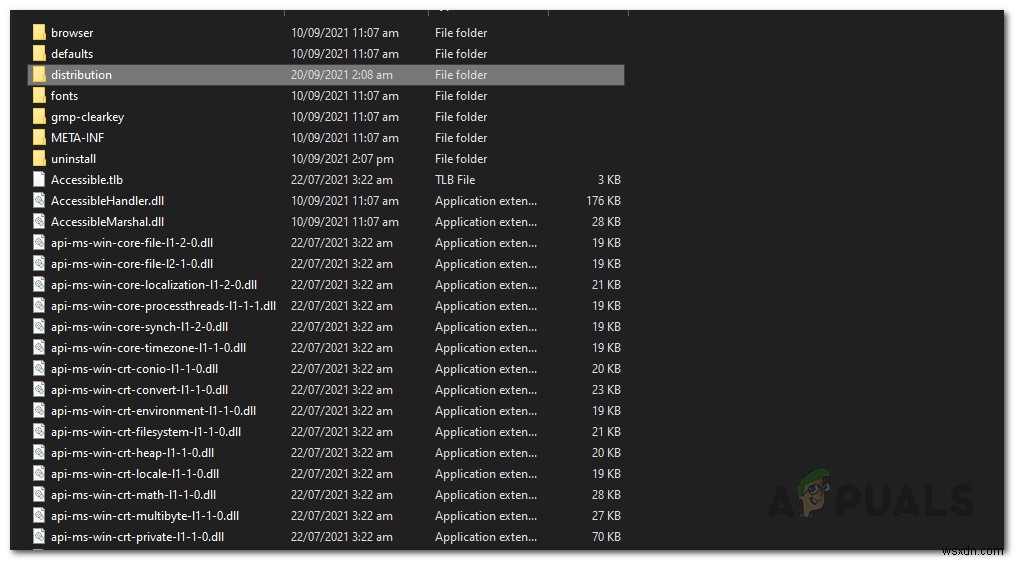1015x561 pixels.
Task: Click the 27 KB size cell
Action: (607, 516)
